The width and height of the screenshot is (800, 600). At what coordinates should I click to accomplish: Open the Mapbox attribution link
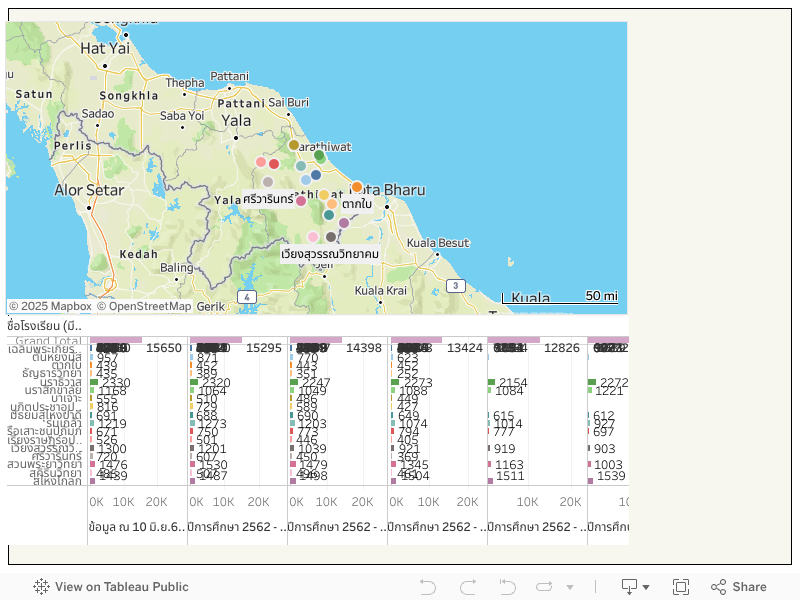50,307
